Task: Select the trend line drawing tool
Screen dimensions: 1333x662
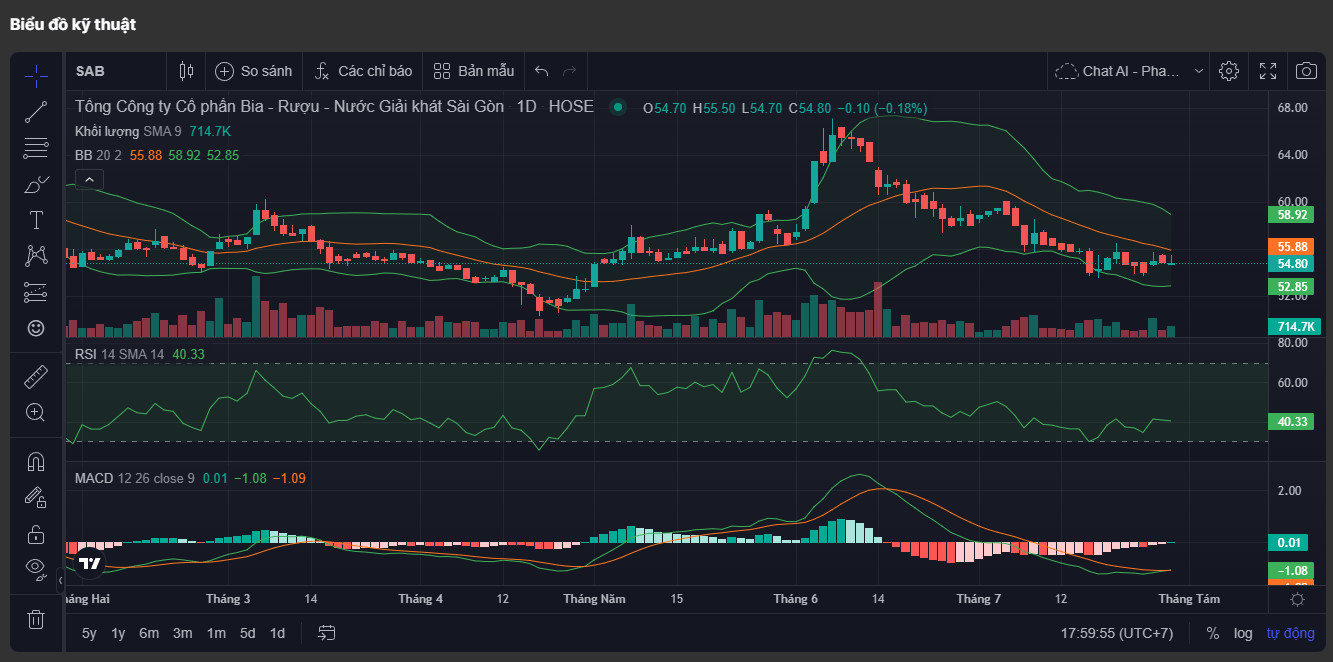Action: [x=36, y=112]
